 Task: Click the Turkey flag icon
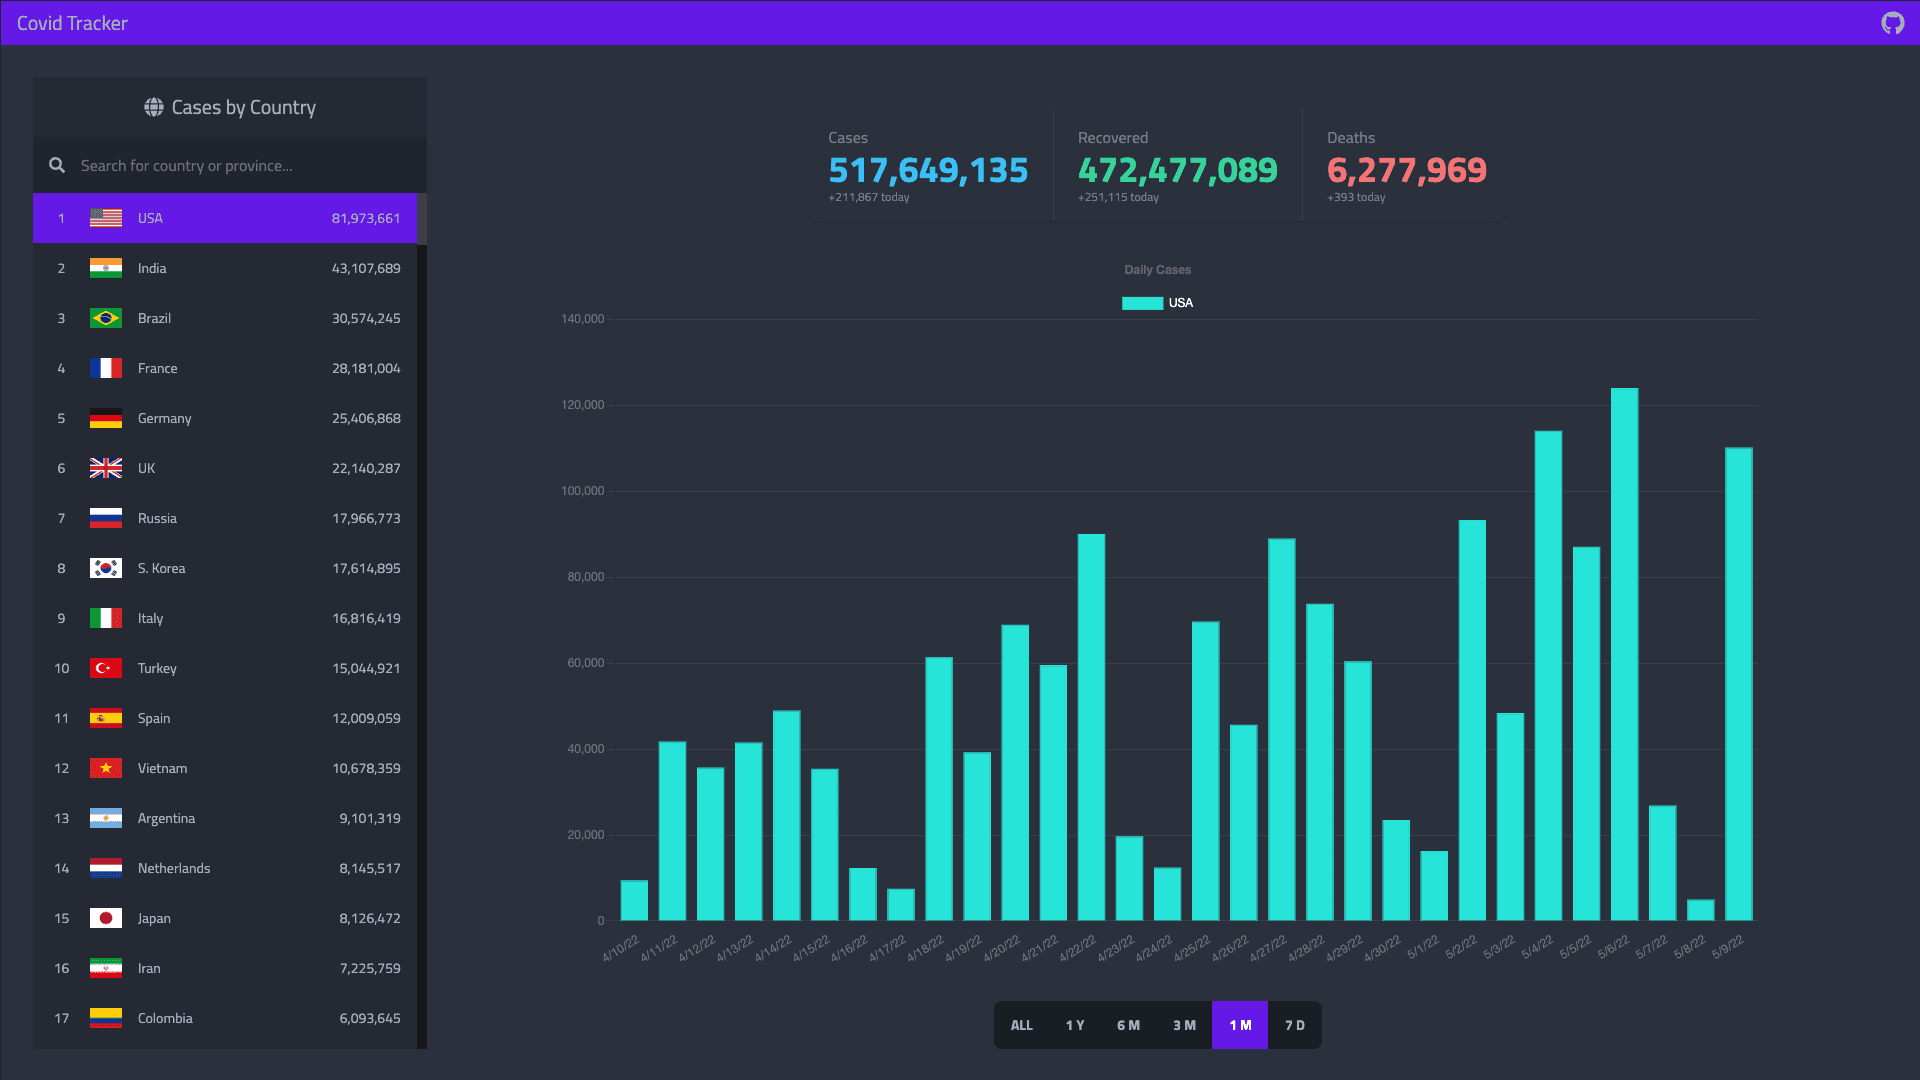[106, 668]
